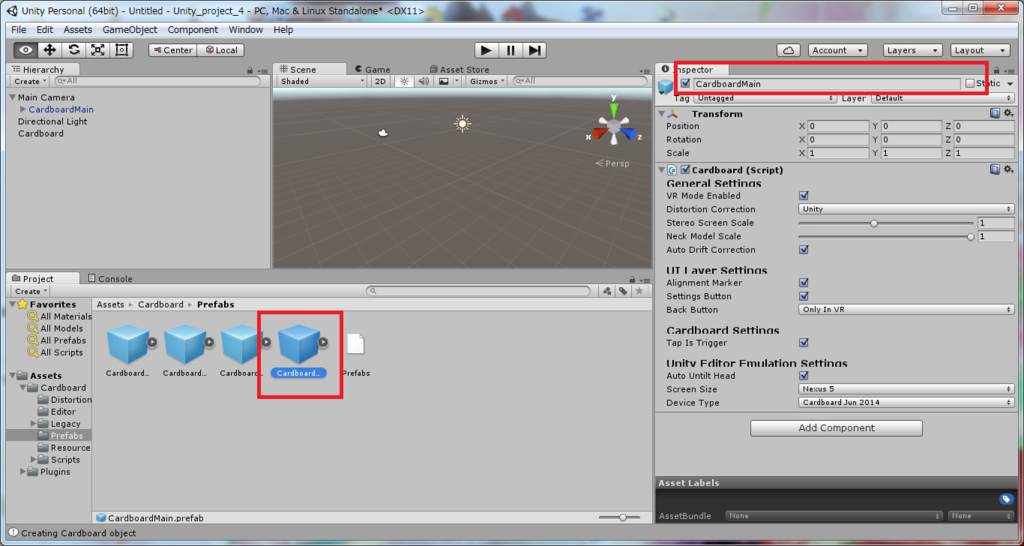
Task: Select the Hand view tool
Action: [26, 50]
